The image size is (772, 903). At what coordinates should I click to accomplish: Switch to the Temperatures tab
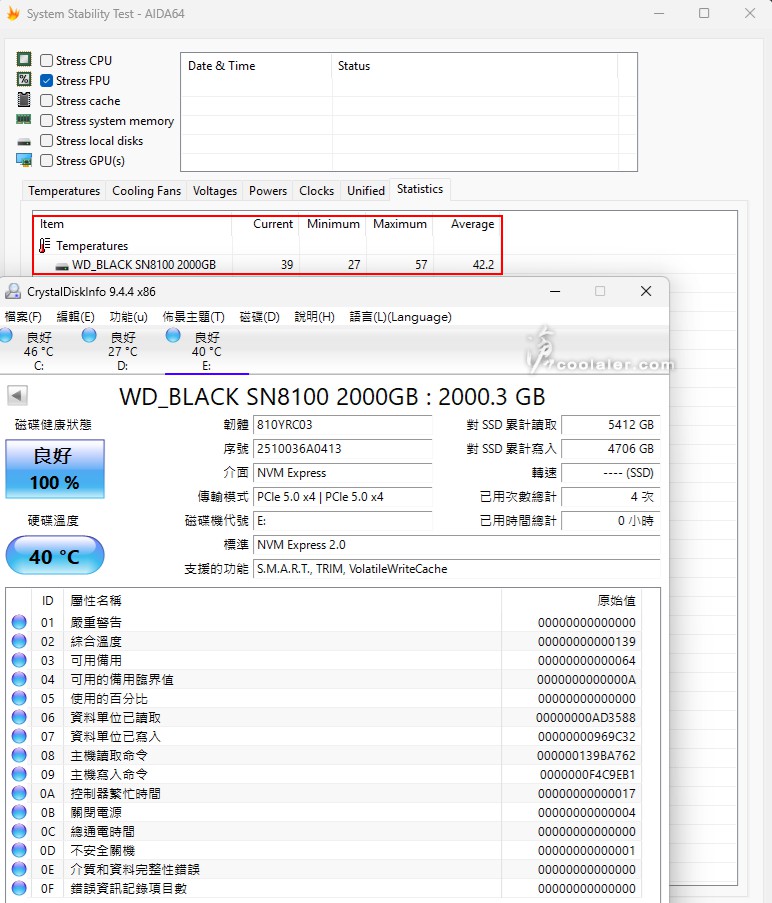[64, 191]
